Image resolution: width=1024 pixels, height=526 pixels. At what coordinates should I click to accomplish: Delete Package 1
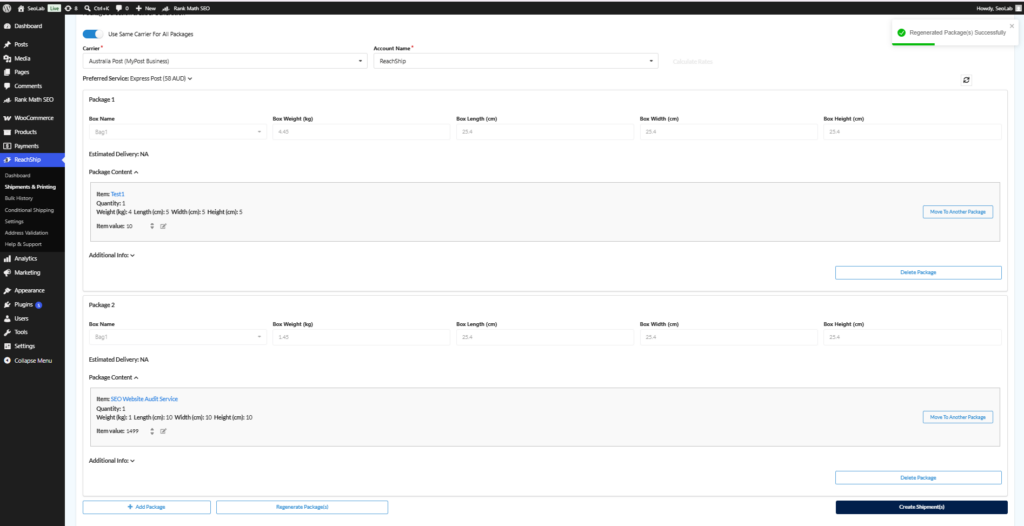(918, 272)
